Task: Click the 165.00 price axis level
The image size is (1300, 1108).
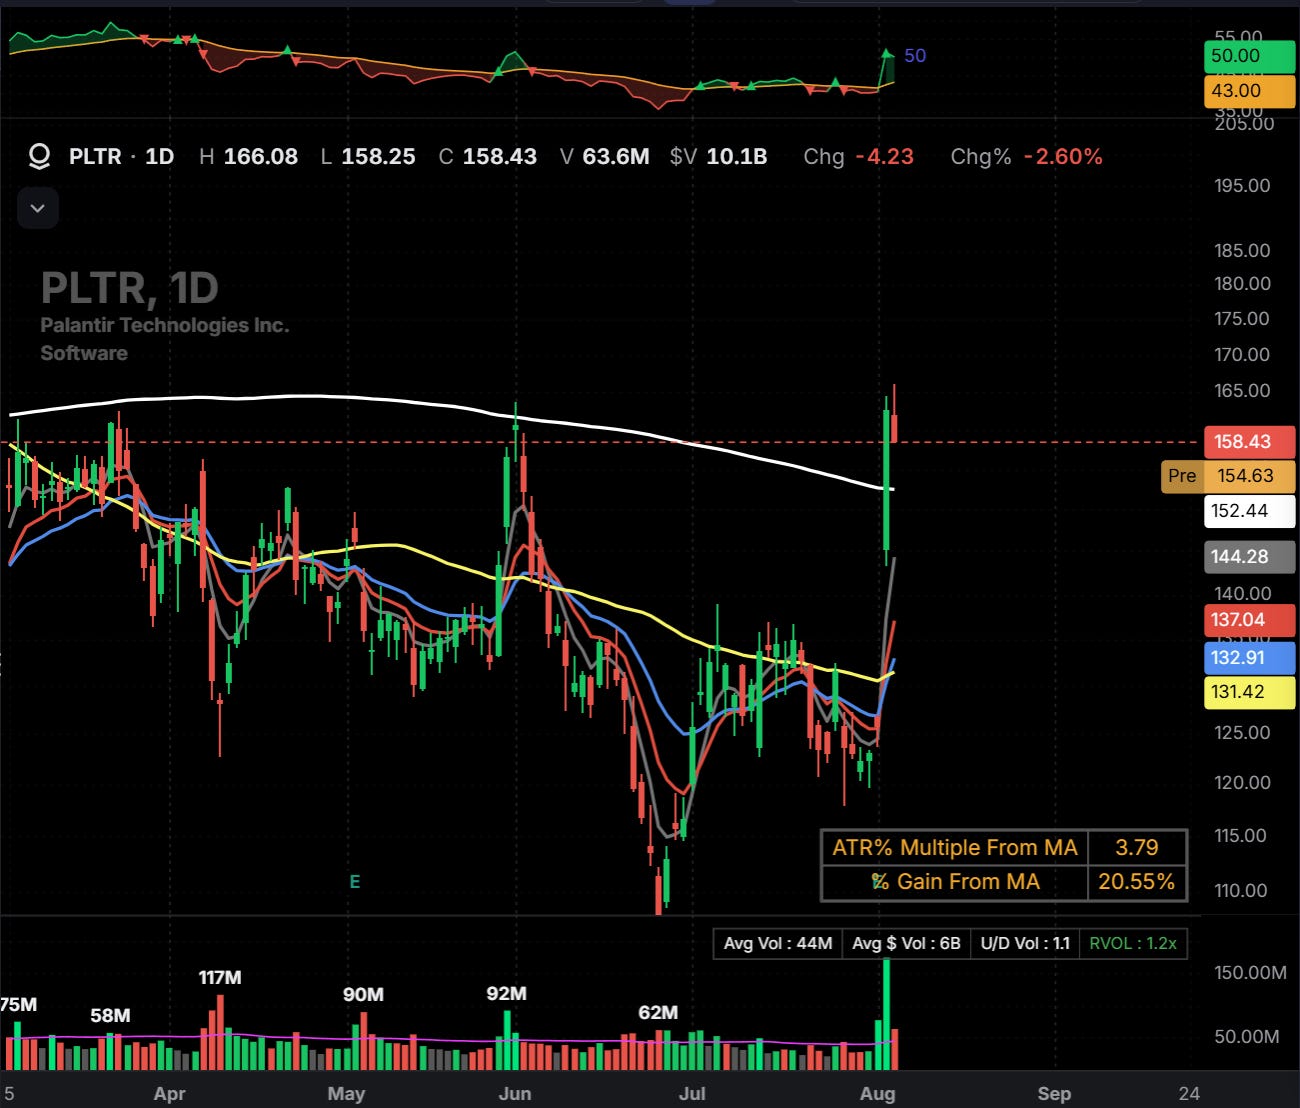Action: 1243,391
